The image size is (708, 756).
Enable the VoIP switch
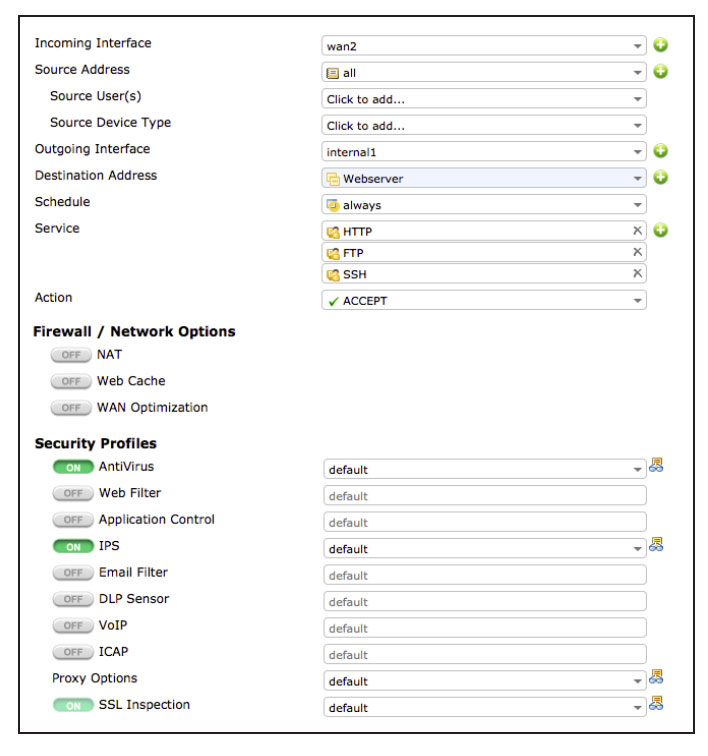click(73, 626)
